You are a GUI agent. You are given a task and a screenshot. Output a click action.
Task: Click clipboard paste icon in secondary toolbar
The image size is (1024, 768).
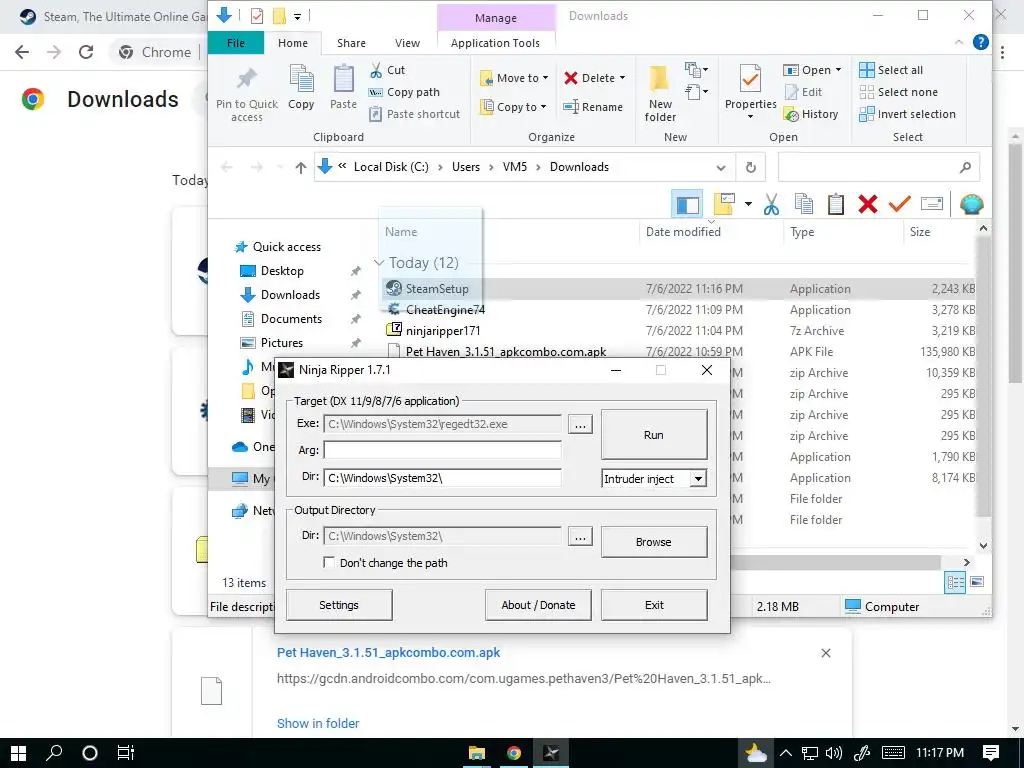pyautogui.click(x=836, y=204)
